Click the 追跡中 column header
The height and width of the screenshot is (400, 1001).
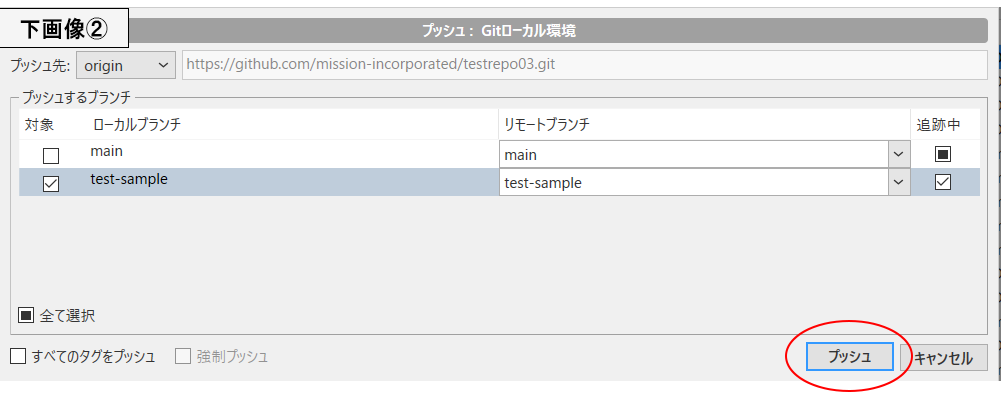(x=938, y=124)
